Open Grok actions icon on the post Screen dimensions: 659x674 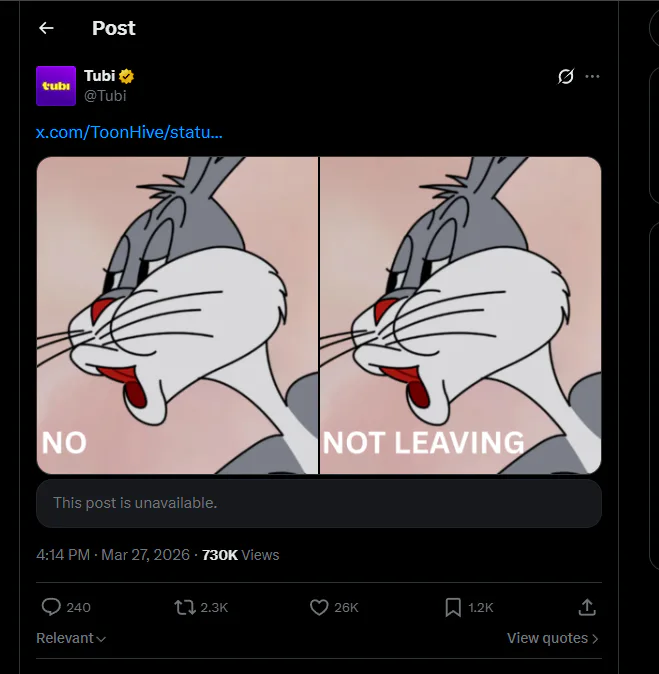click(565, 77)
